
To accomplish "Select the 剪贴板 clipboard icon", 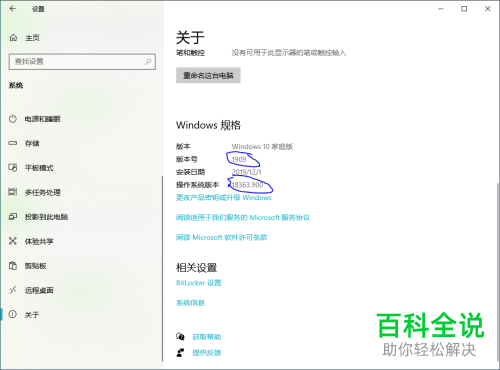I will pyautogui.click(x=13, y=266).
